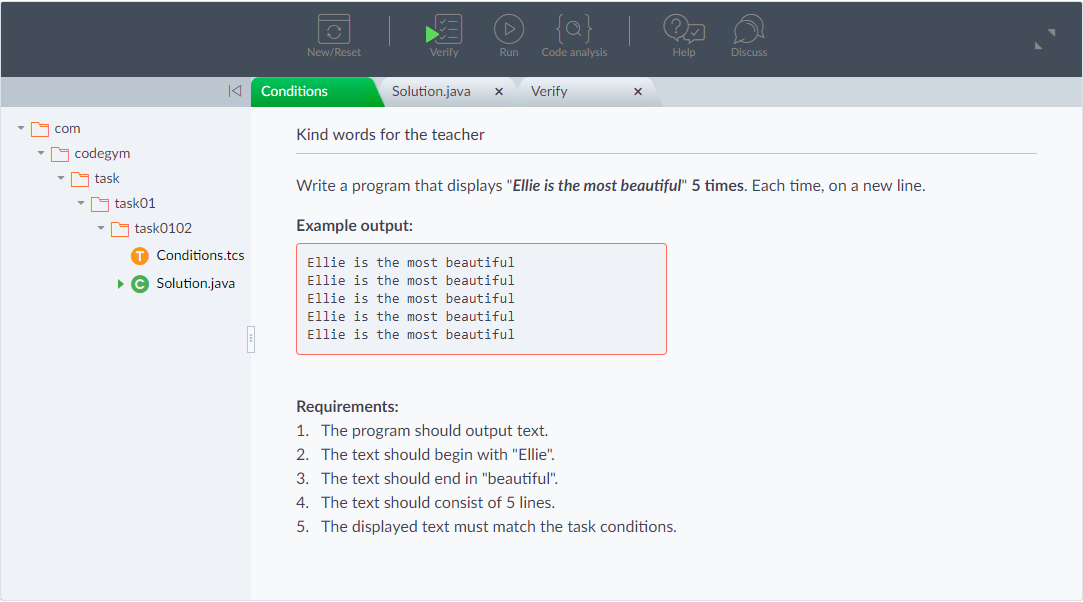Click the panel splitter handle
The width and height of the screenshot is (1083, 602).
click(x=251, y=340)
